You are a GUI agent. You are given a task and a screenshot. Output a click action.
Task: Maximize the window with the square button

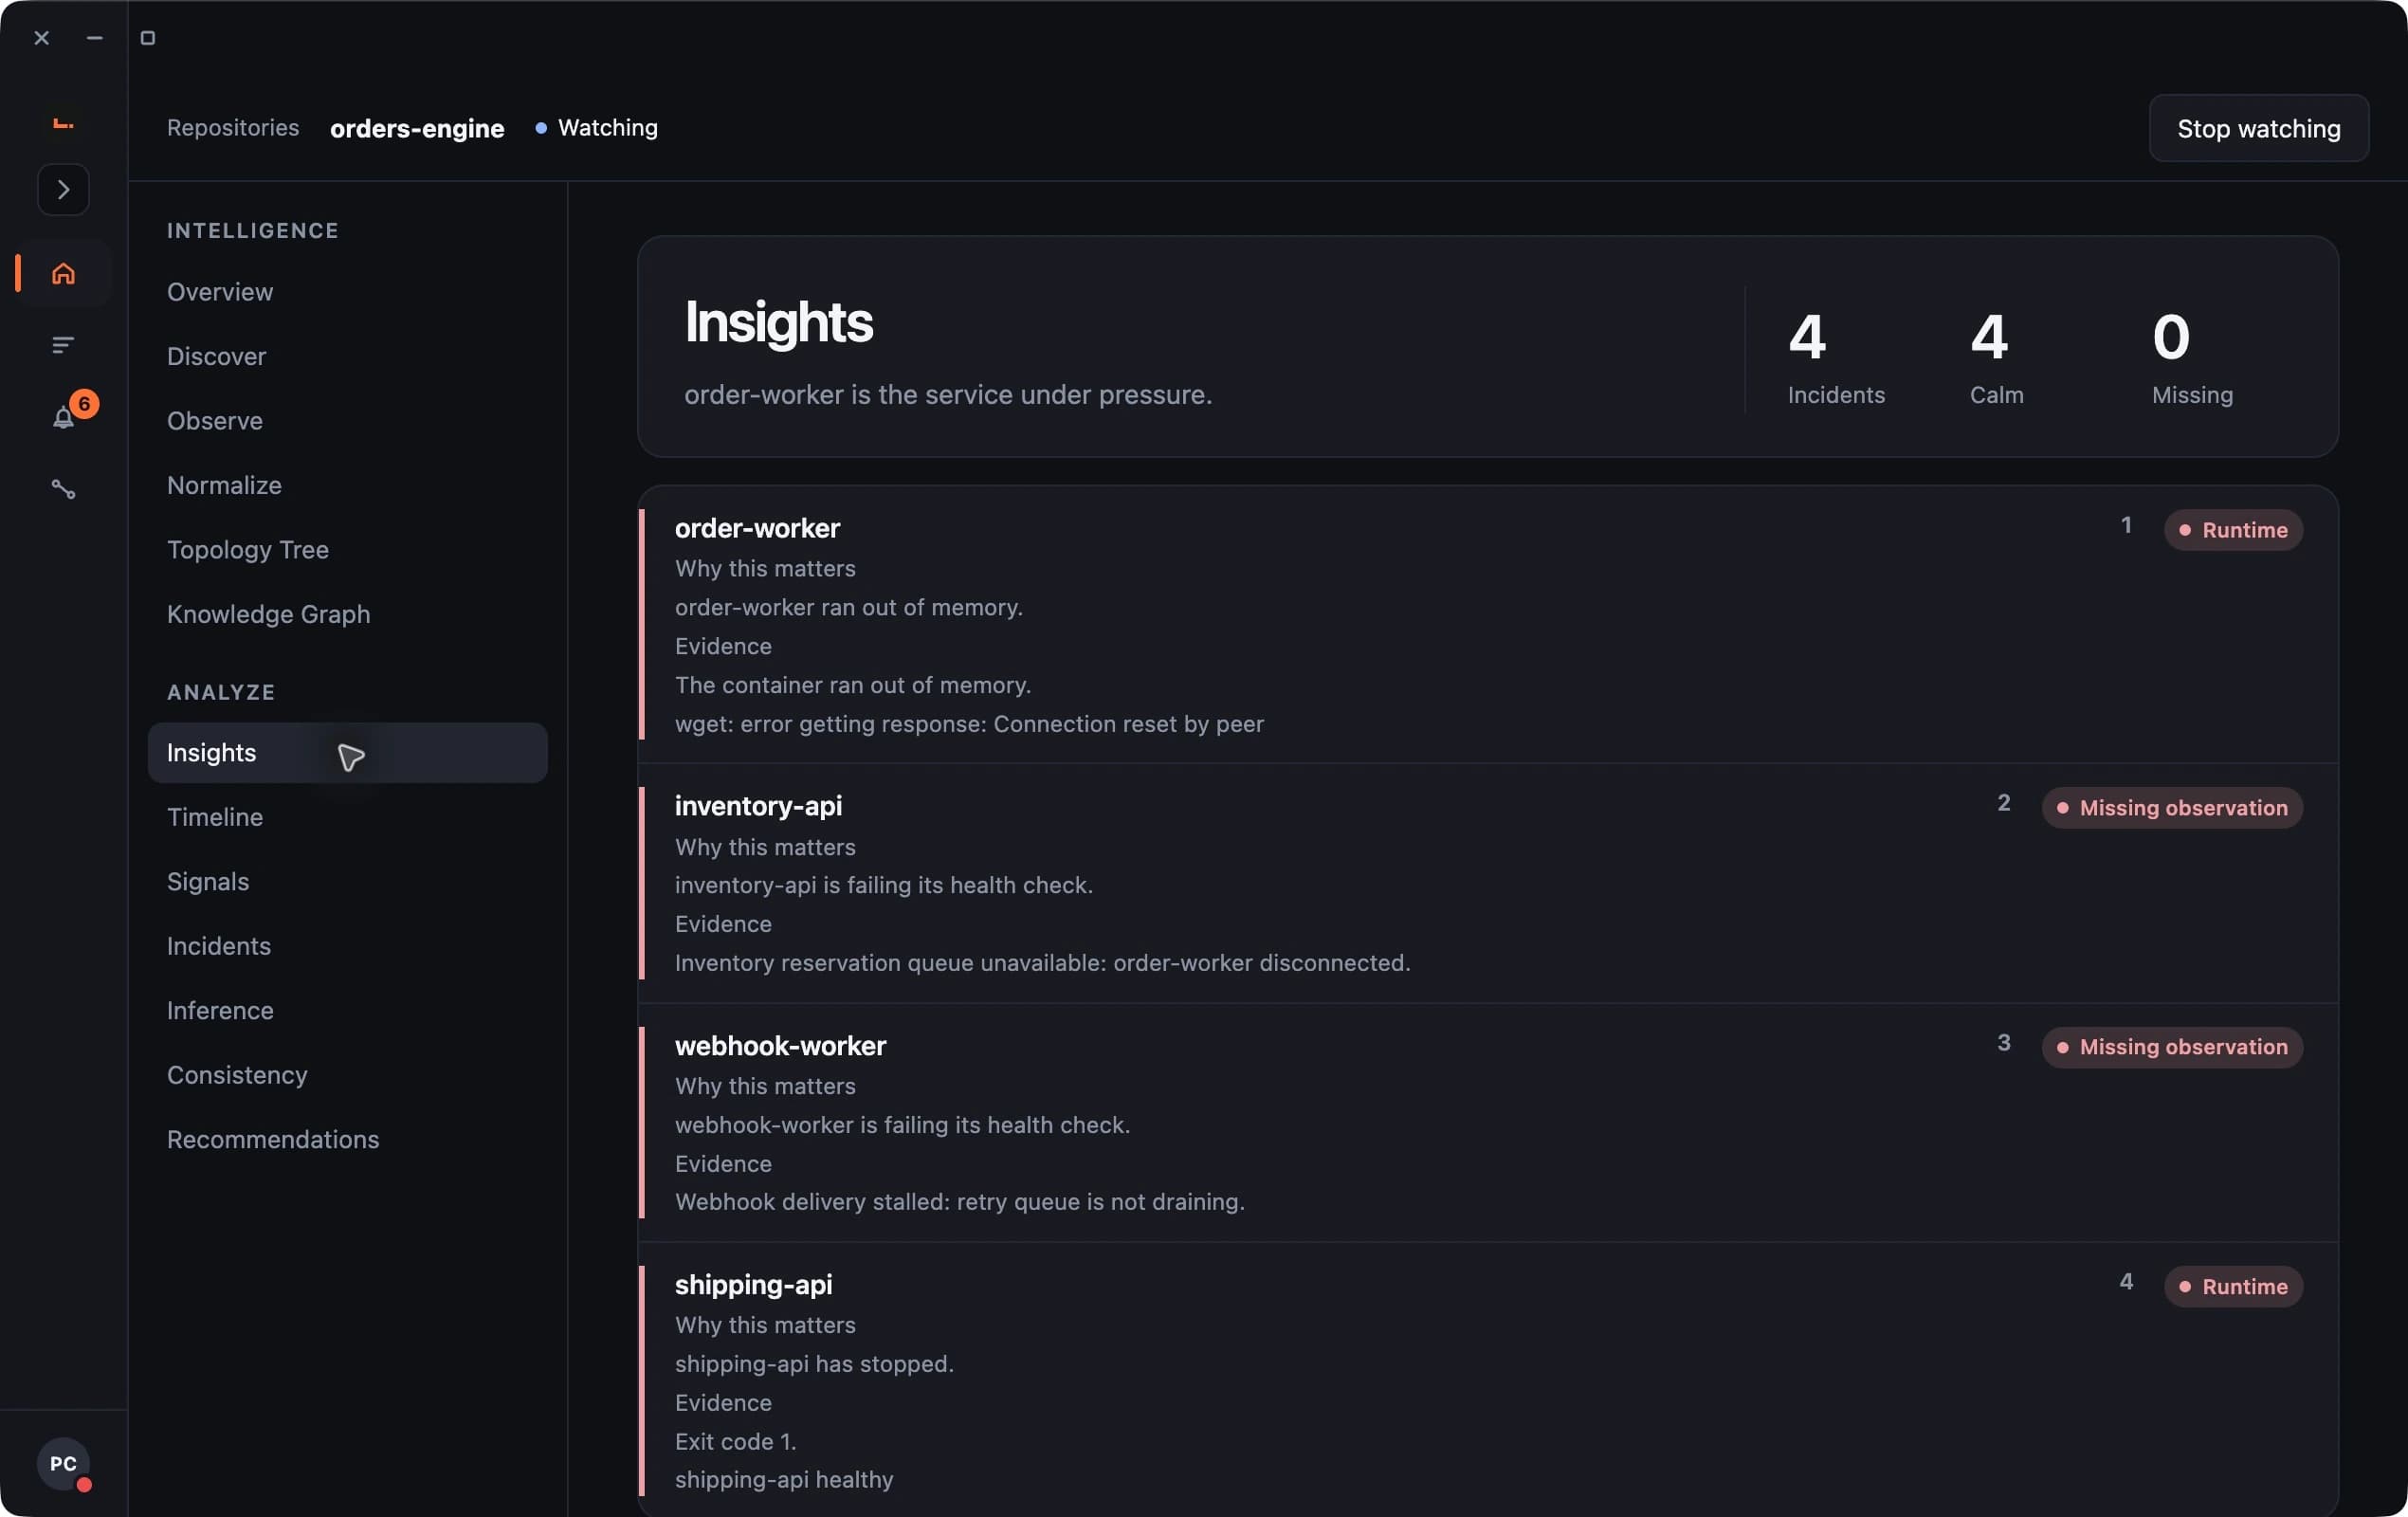point(148,38)
